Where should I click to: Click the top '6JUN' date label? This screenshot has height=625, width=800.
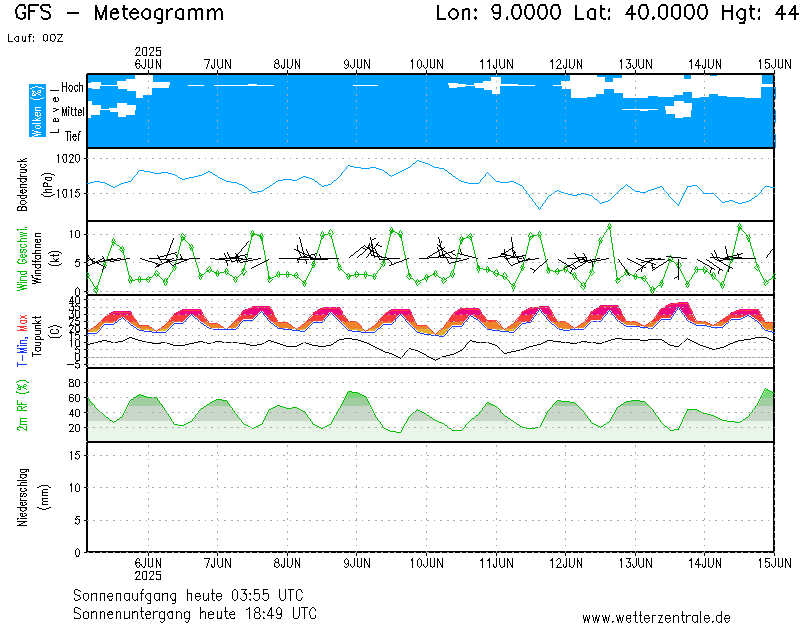(148, 64)
